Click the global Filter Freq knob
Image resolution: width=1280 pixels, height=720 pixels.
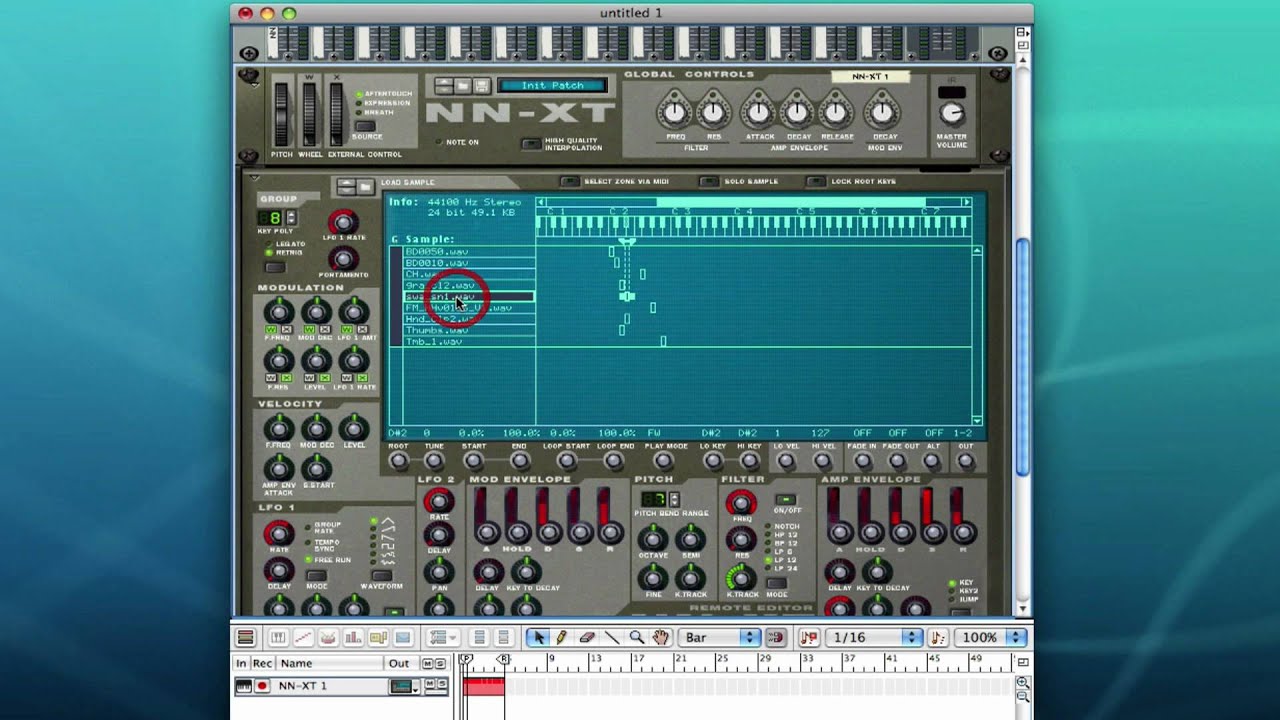point(675,111)
